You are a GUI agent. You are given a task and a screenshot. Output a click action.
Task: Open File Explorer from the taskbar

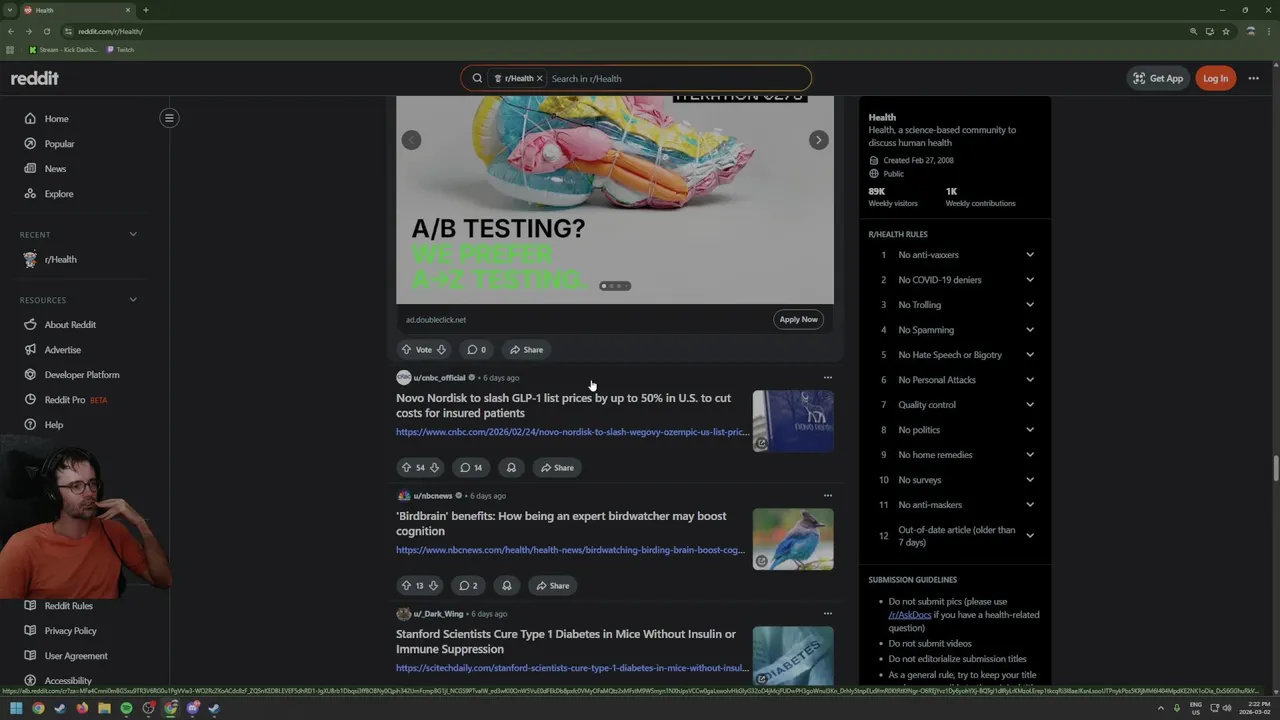(104, 708)
